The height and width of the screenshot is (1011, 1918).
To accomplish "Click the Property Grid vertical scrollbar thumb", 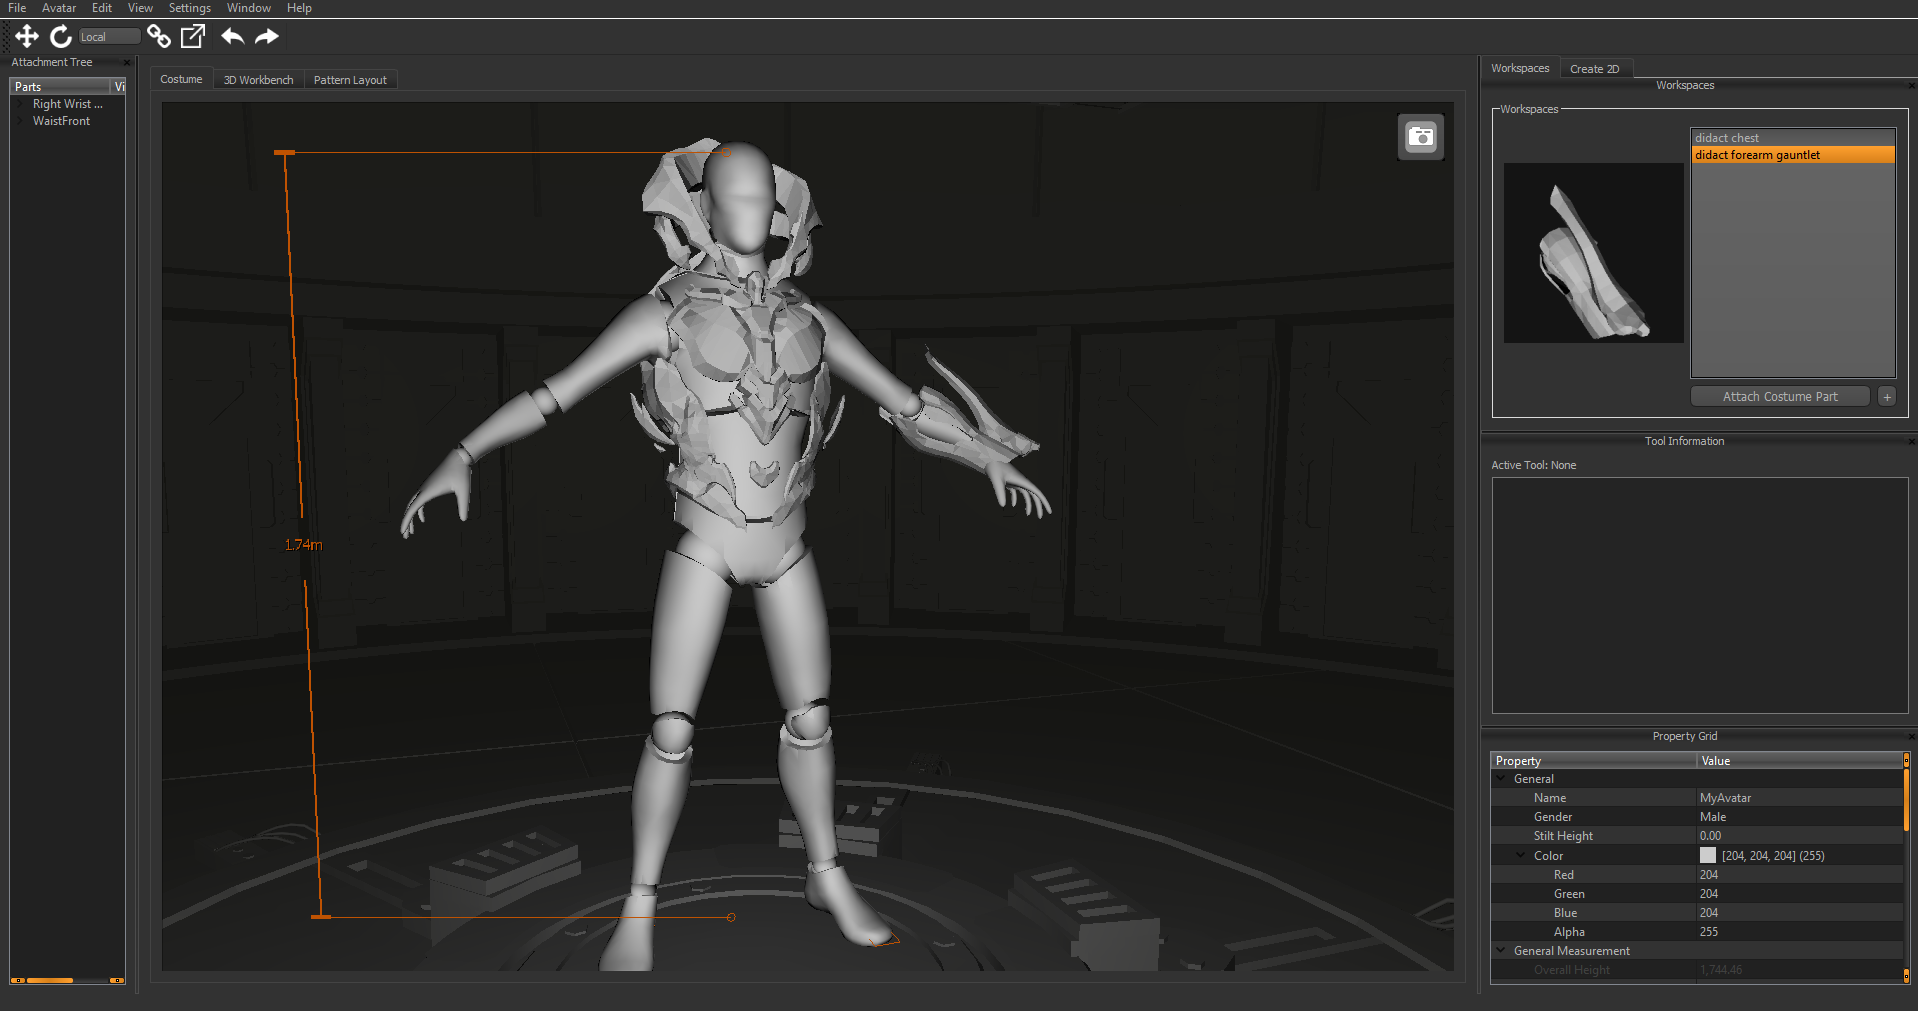I will [1906, 799].
